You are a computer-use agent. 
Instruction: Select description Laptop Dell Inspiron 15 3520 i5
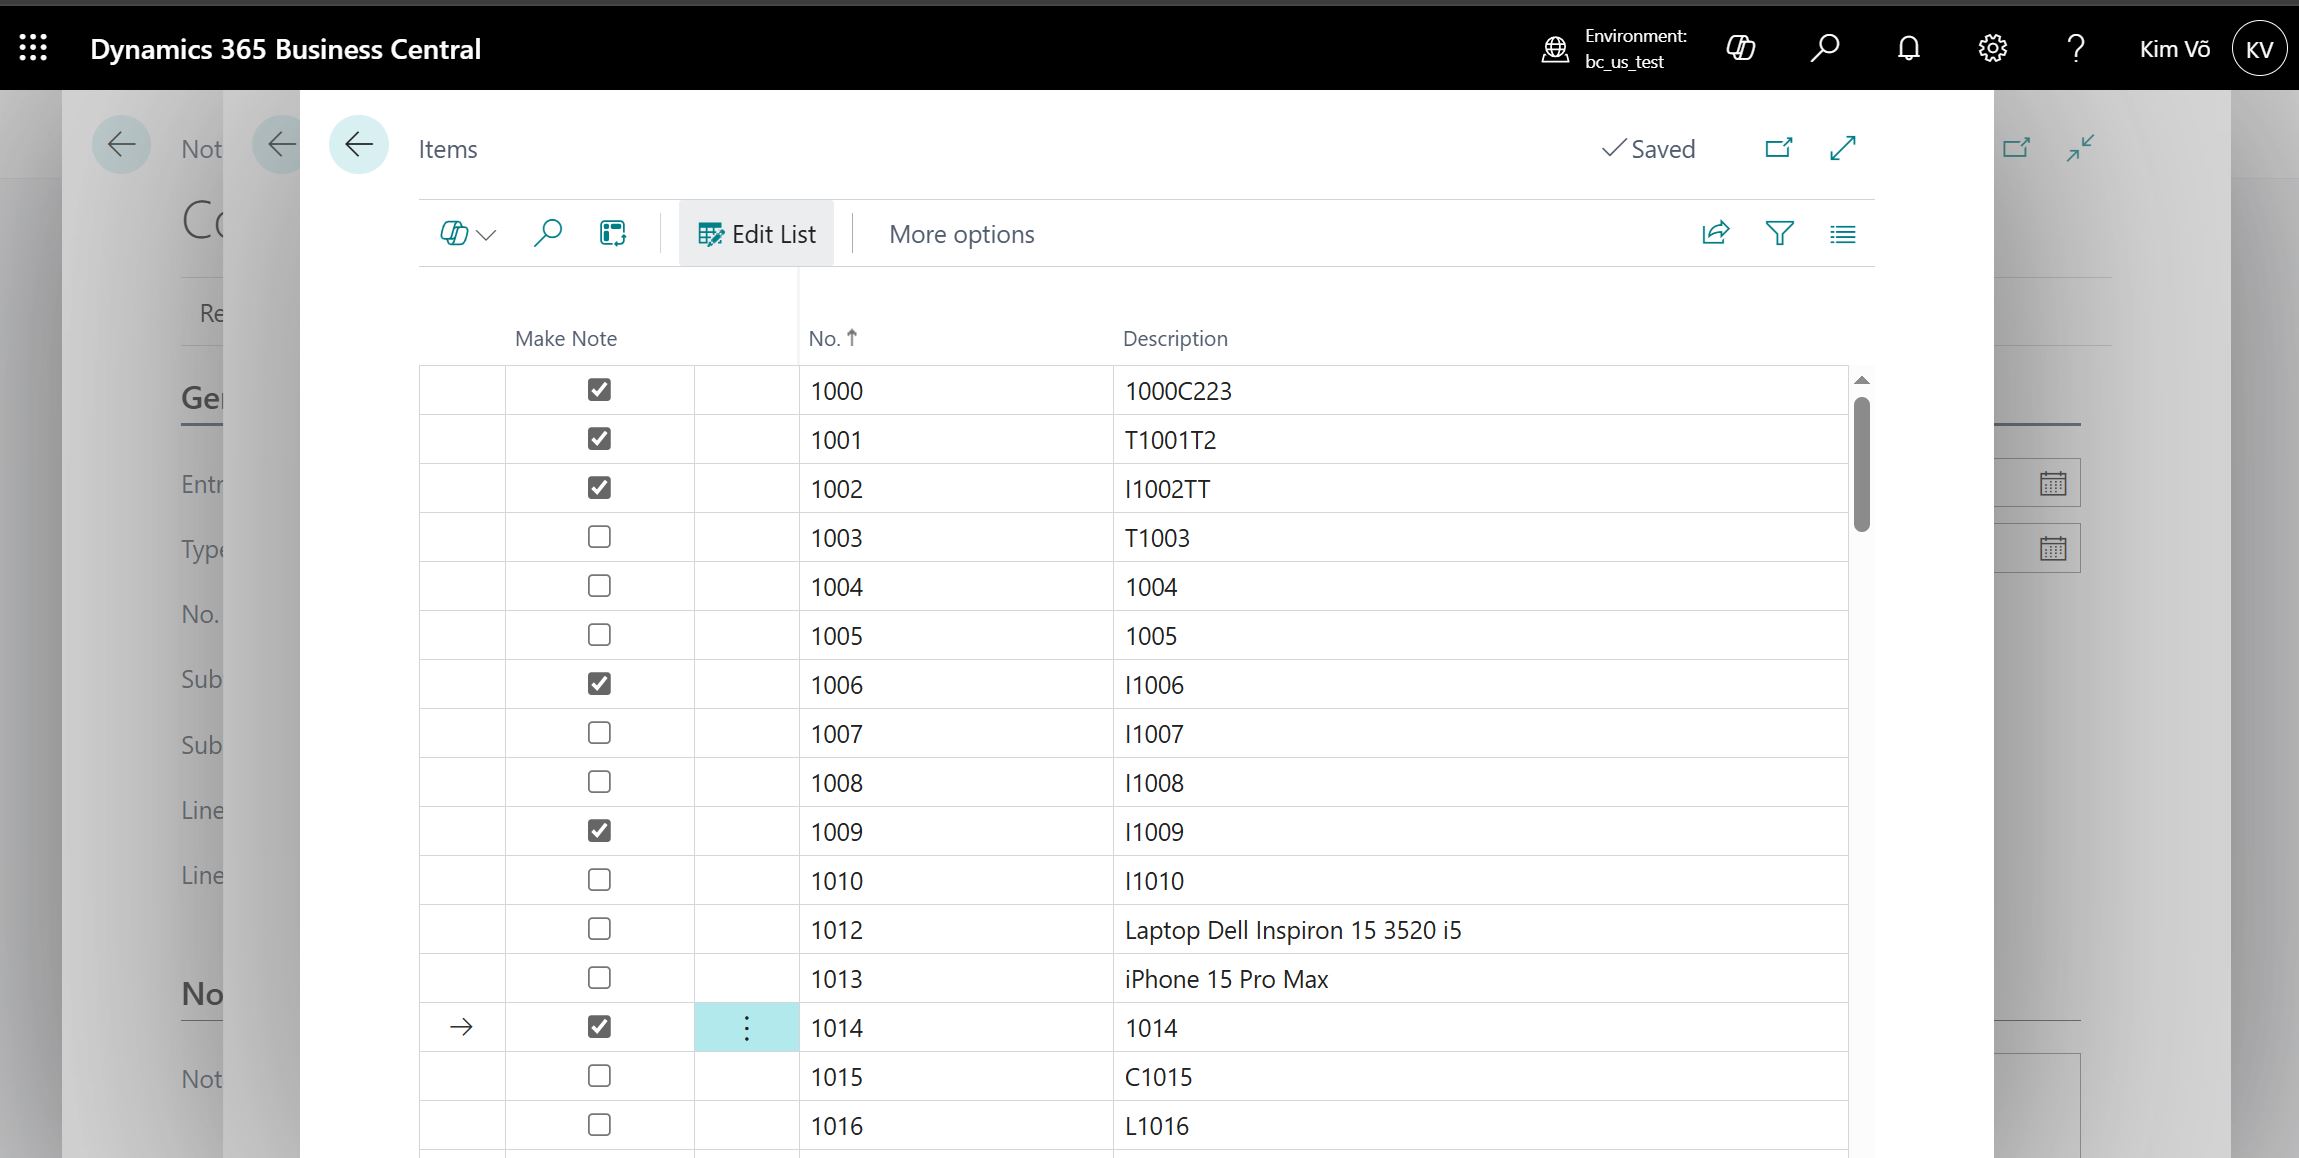(x=1480, y=929)
